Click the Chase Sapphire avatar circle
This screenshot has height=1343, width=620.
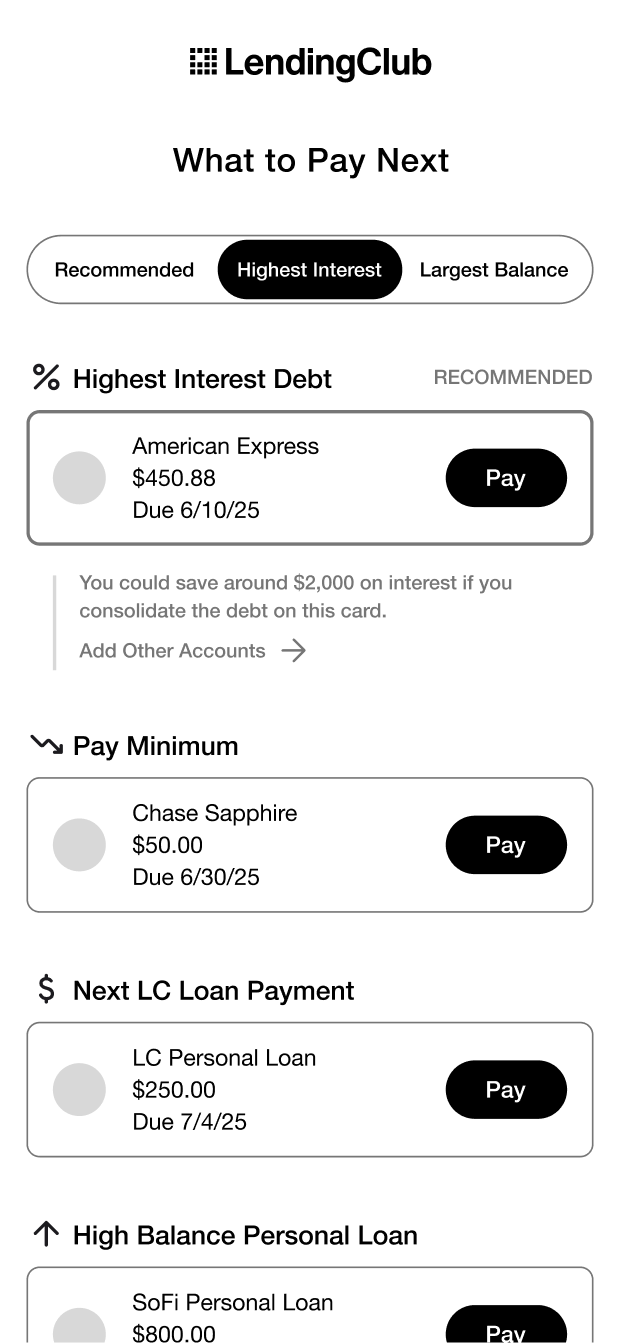point(79,845)
